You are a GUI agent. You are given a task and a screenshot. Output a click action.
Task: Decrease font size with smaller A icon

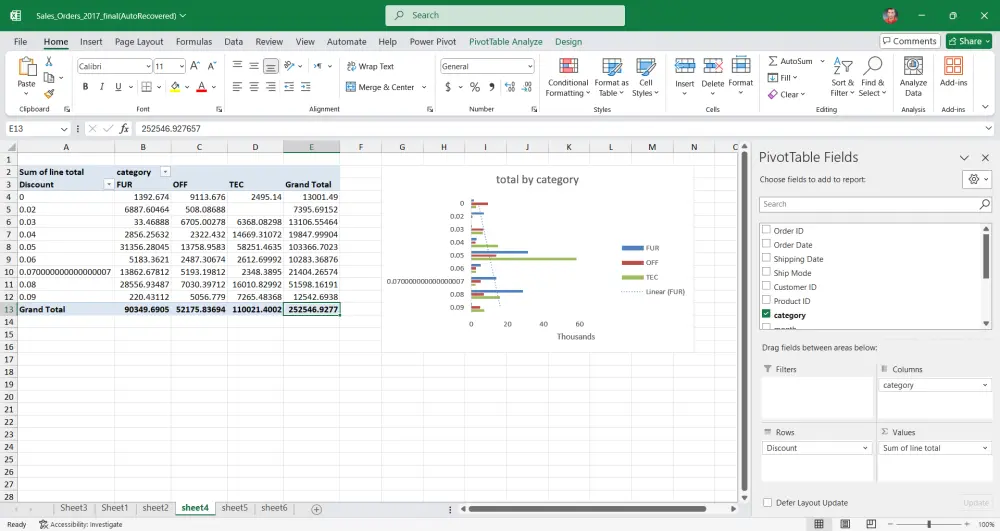[212, 66]
